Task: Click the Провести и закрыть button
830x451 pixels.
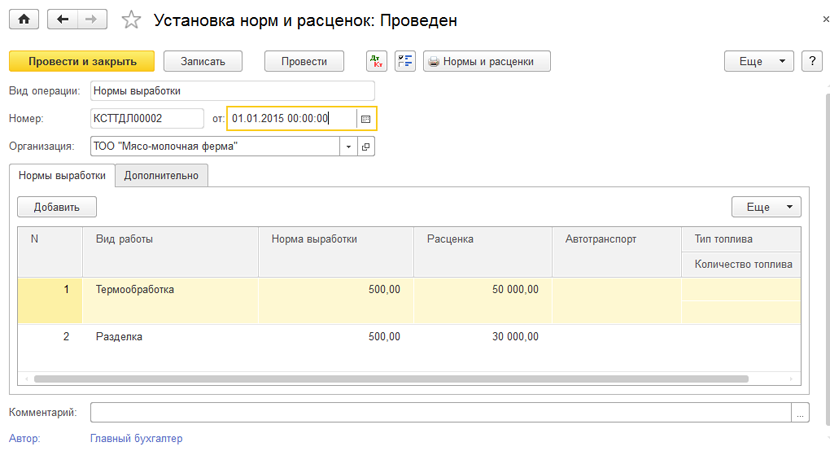Action: (82, 61)
